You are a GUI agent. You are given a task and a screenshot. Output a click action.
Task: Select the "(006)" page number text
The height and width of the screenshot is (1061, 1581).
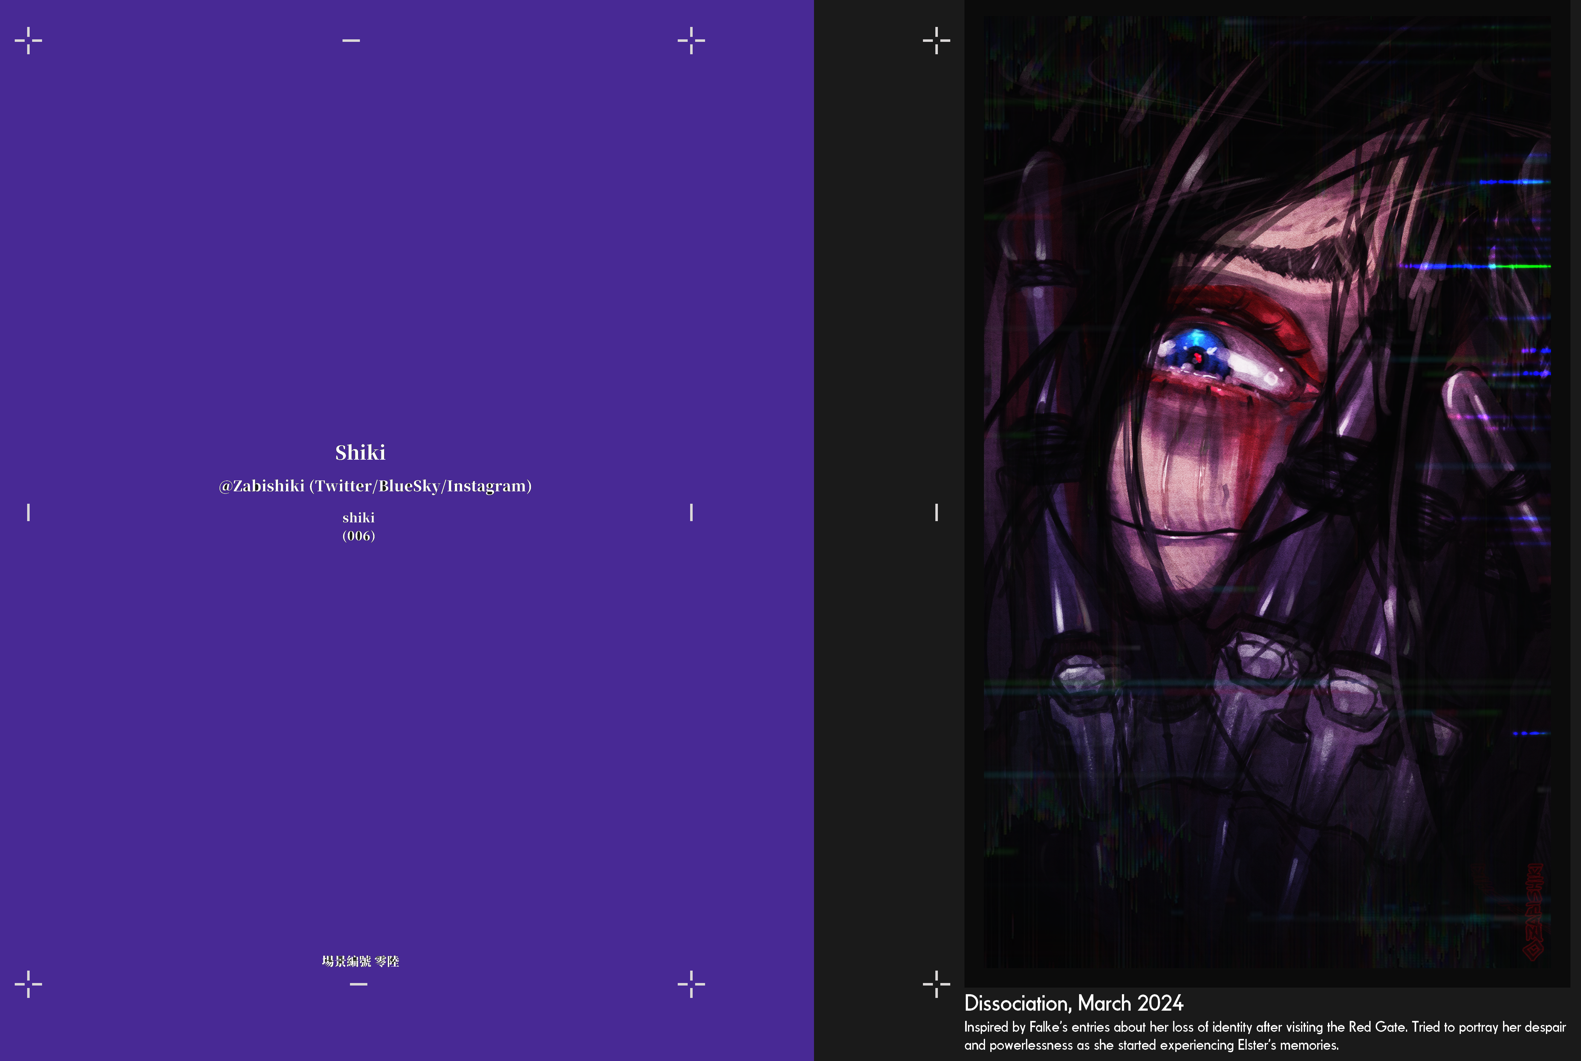pyautogui.click(x=358, y=536)
